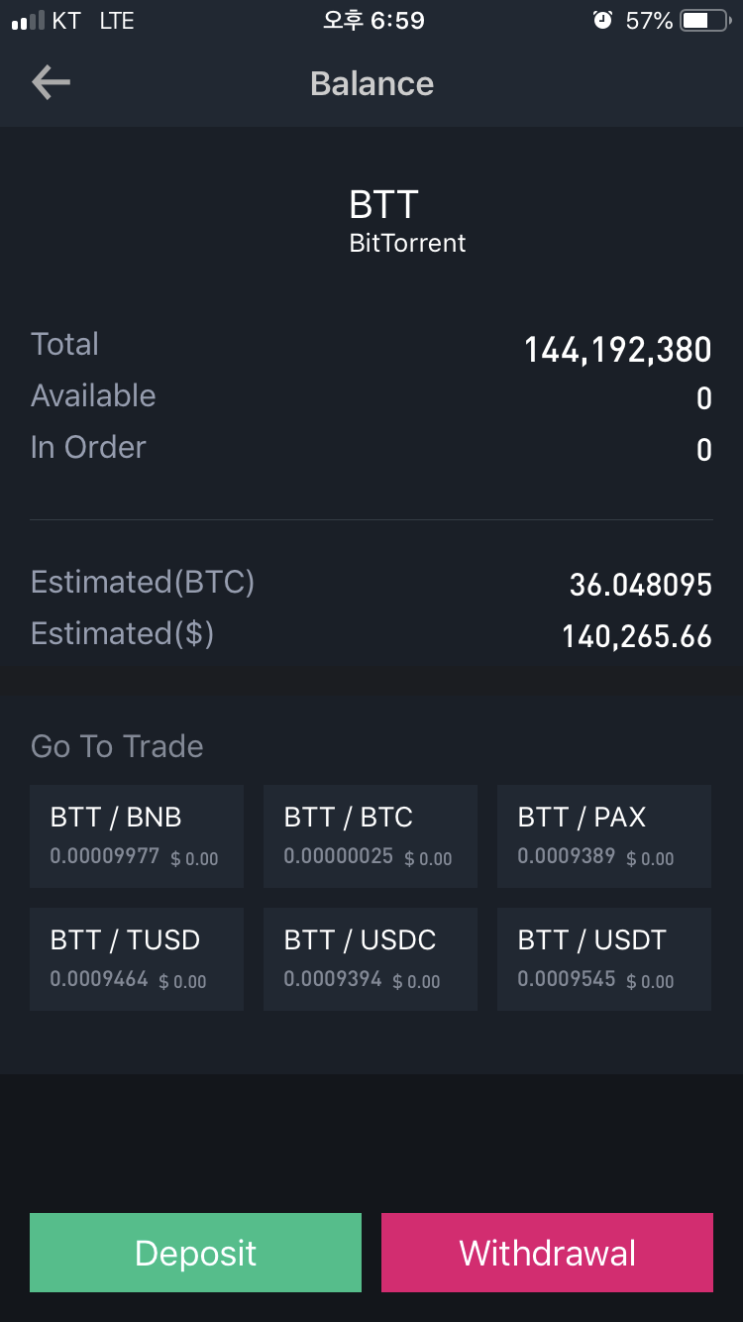Trade the BTT / USDT pair

pyautogui.click(x=604, y=959)
